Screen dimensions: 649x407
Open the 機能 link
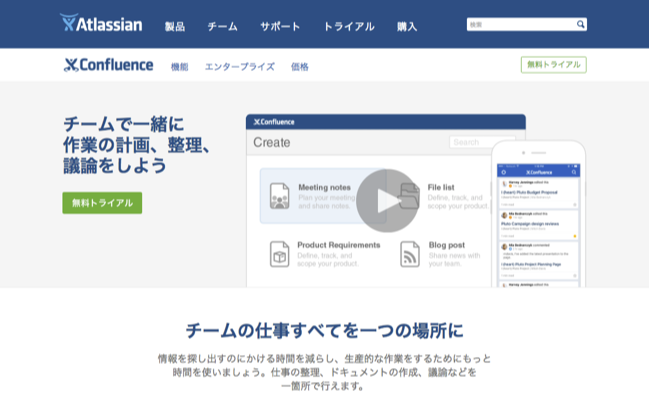[x=180, y=67]
